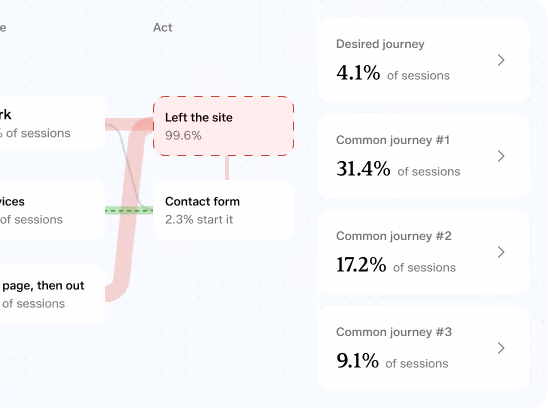Click the node showing 'vices' of sessions
548x408 pixels.
52,210
